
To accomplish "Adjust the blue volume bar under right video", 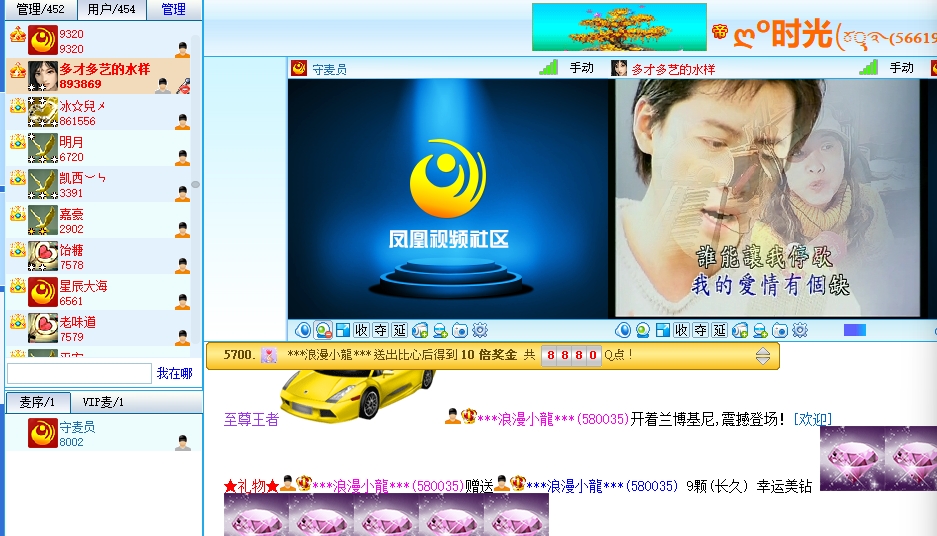I will 855,330.
